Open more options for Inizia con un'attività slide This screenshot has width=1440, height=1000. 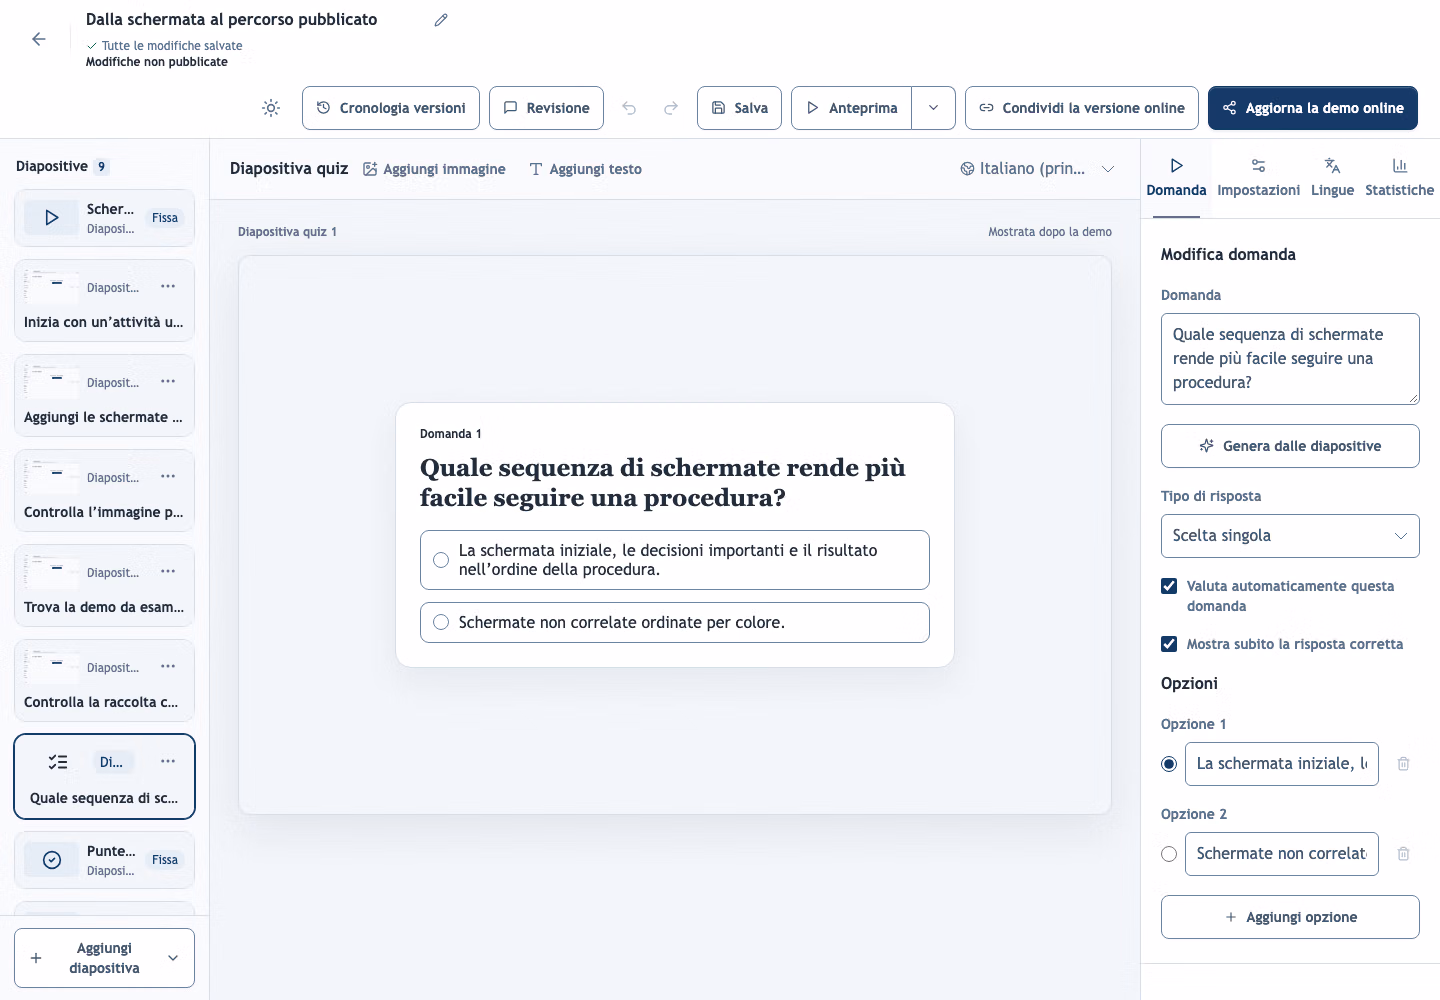click(x=168, y=287)
